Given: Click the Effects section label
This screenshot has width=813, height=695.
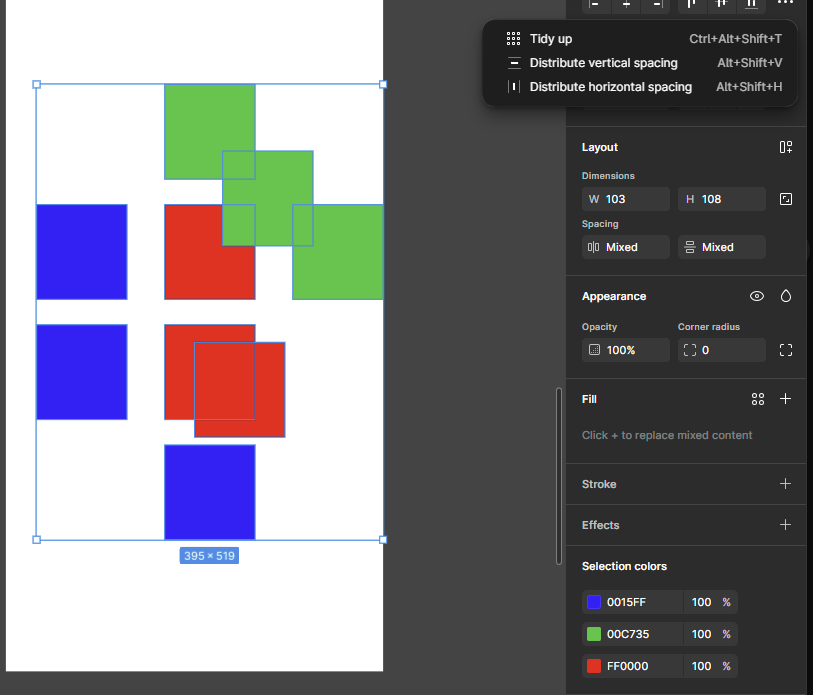Looking at the screenshot, I should click(600, 525).
